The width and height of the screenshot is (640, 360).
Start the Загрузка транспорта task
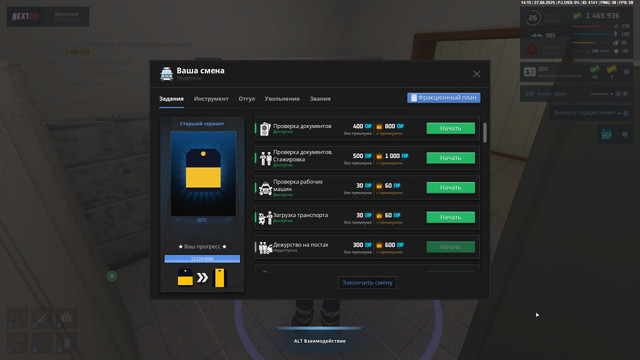click(451, 217)
